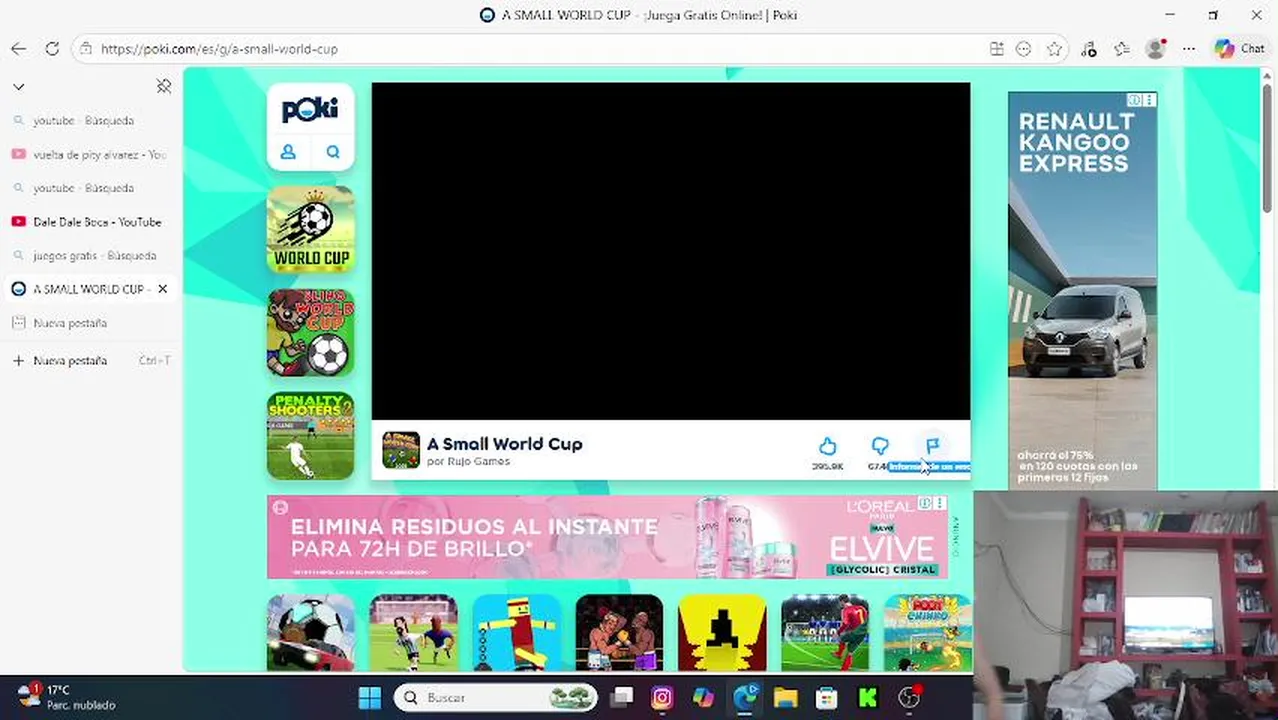
Task: Switch to the 'Nueva pestaña' open tab
Action: [x=90, y=323]
